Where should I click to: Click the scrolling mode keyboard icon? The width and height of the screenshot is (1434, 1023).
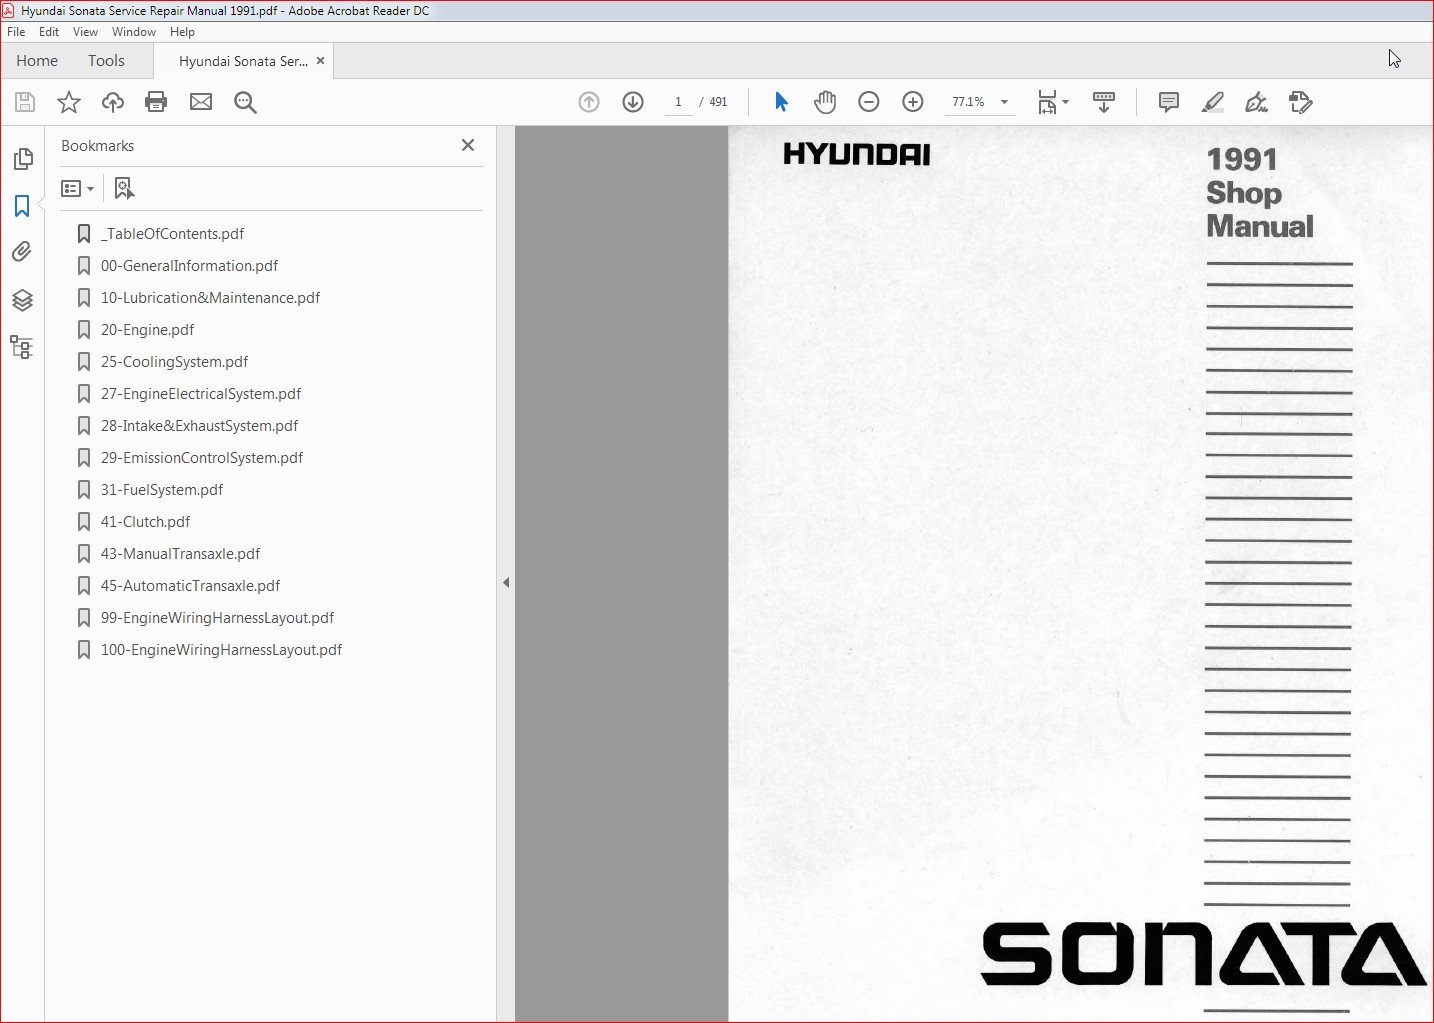tap(1104, 102)
